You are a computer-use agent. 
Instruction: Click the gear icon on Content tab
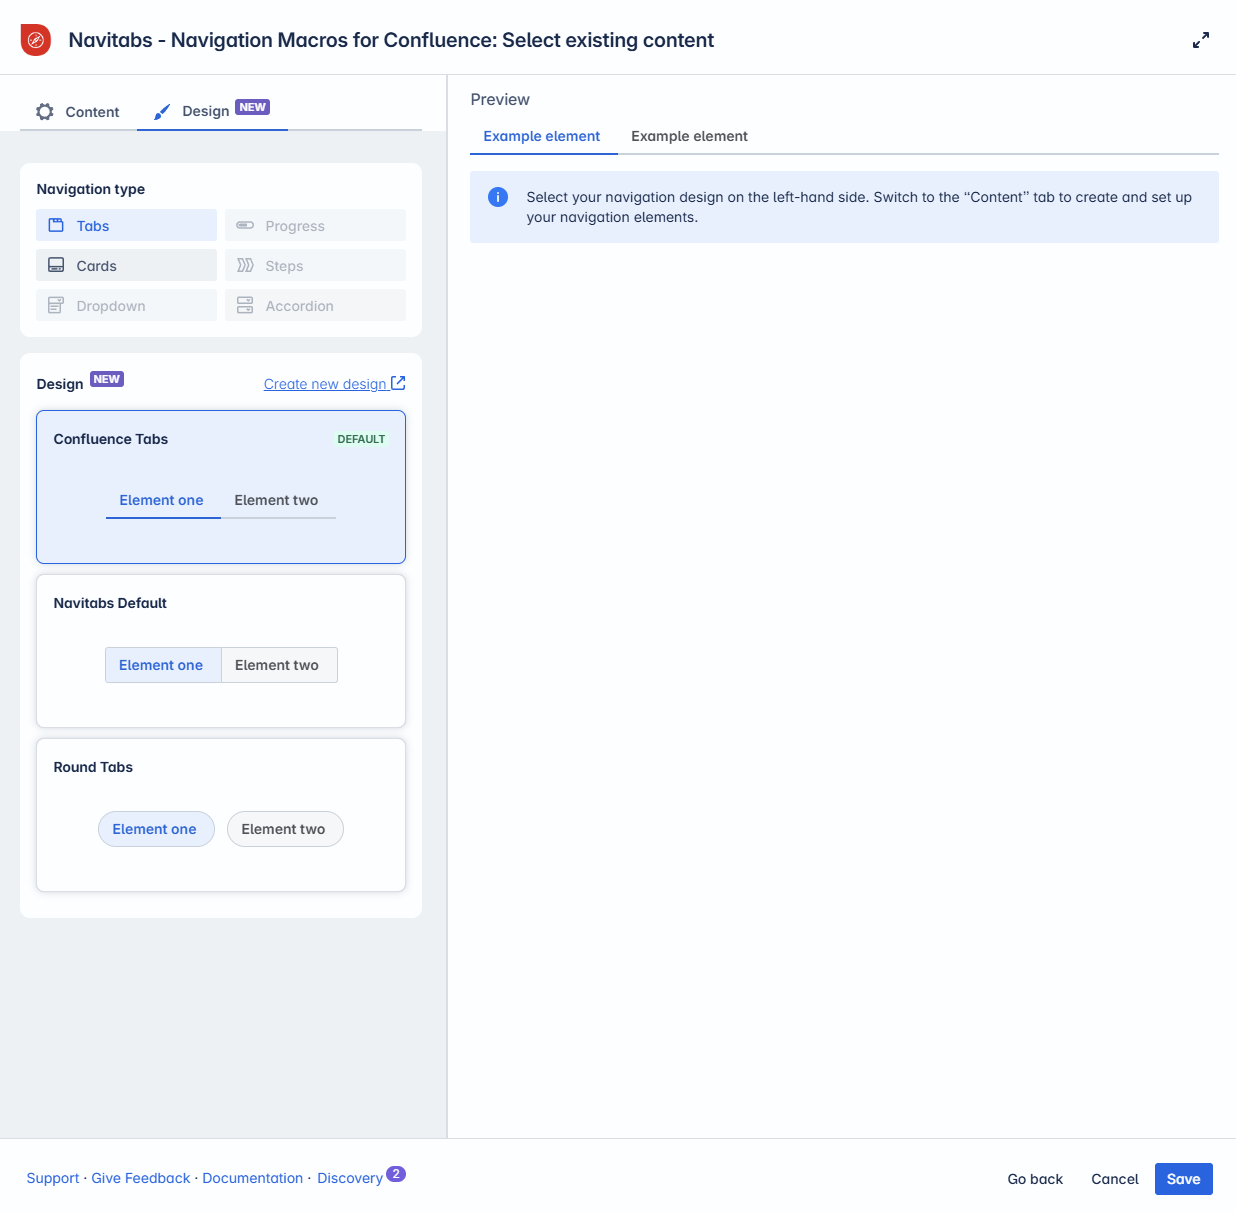(x=45, y=112)
